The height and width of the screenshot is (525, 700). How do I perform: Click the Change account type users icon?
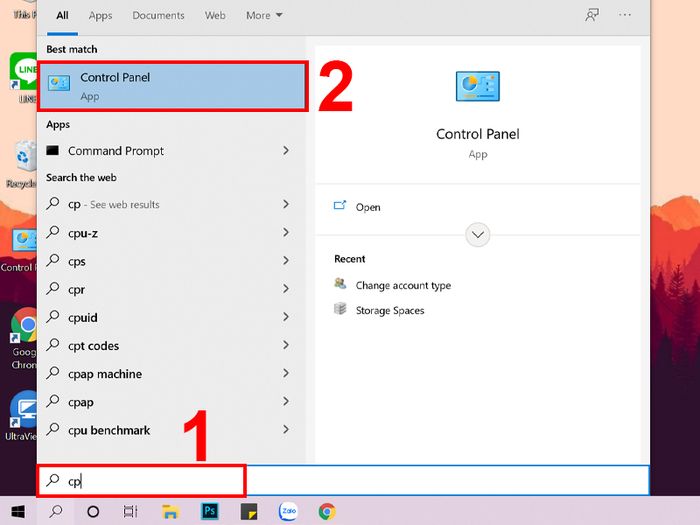[340, 283]
